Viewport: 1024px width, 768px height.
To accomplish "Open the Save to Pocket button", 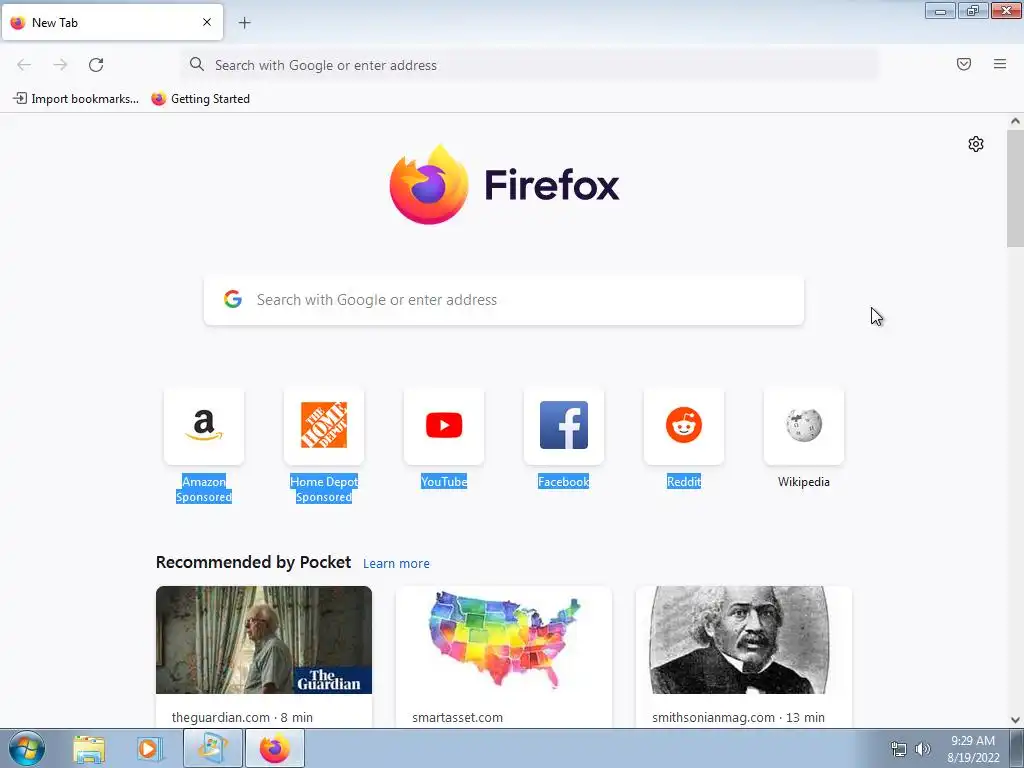I will (964, 64).
